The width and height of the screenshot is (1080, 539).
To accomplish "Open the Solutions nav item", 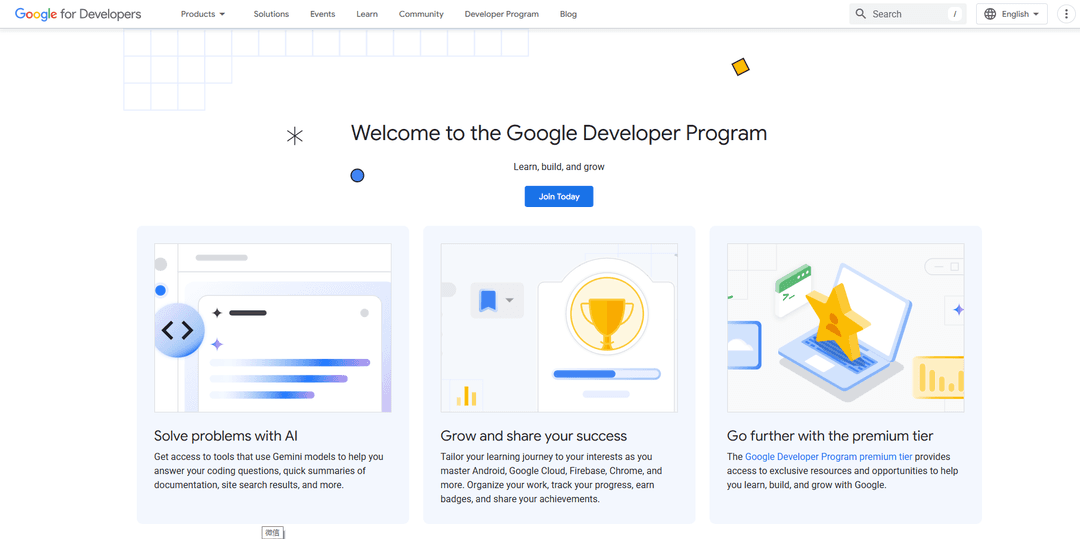I will point(271,14).
